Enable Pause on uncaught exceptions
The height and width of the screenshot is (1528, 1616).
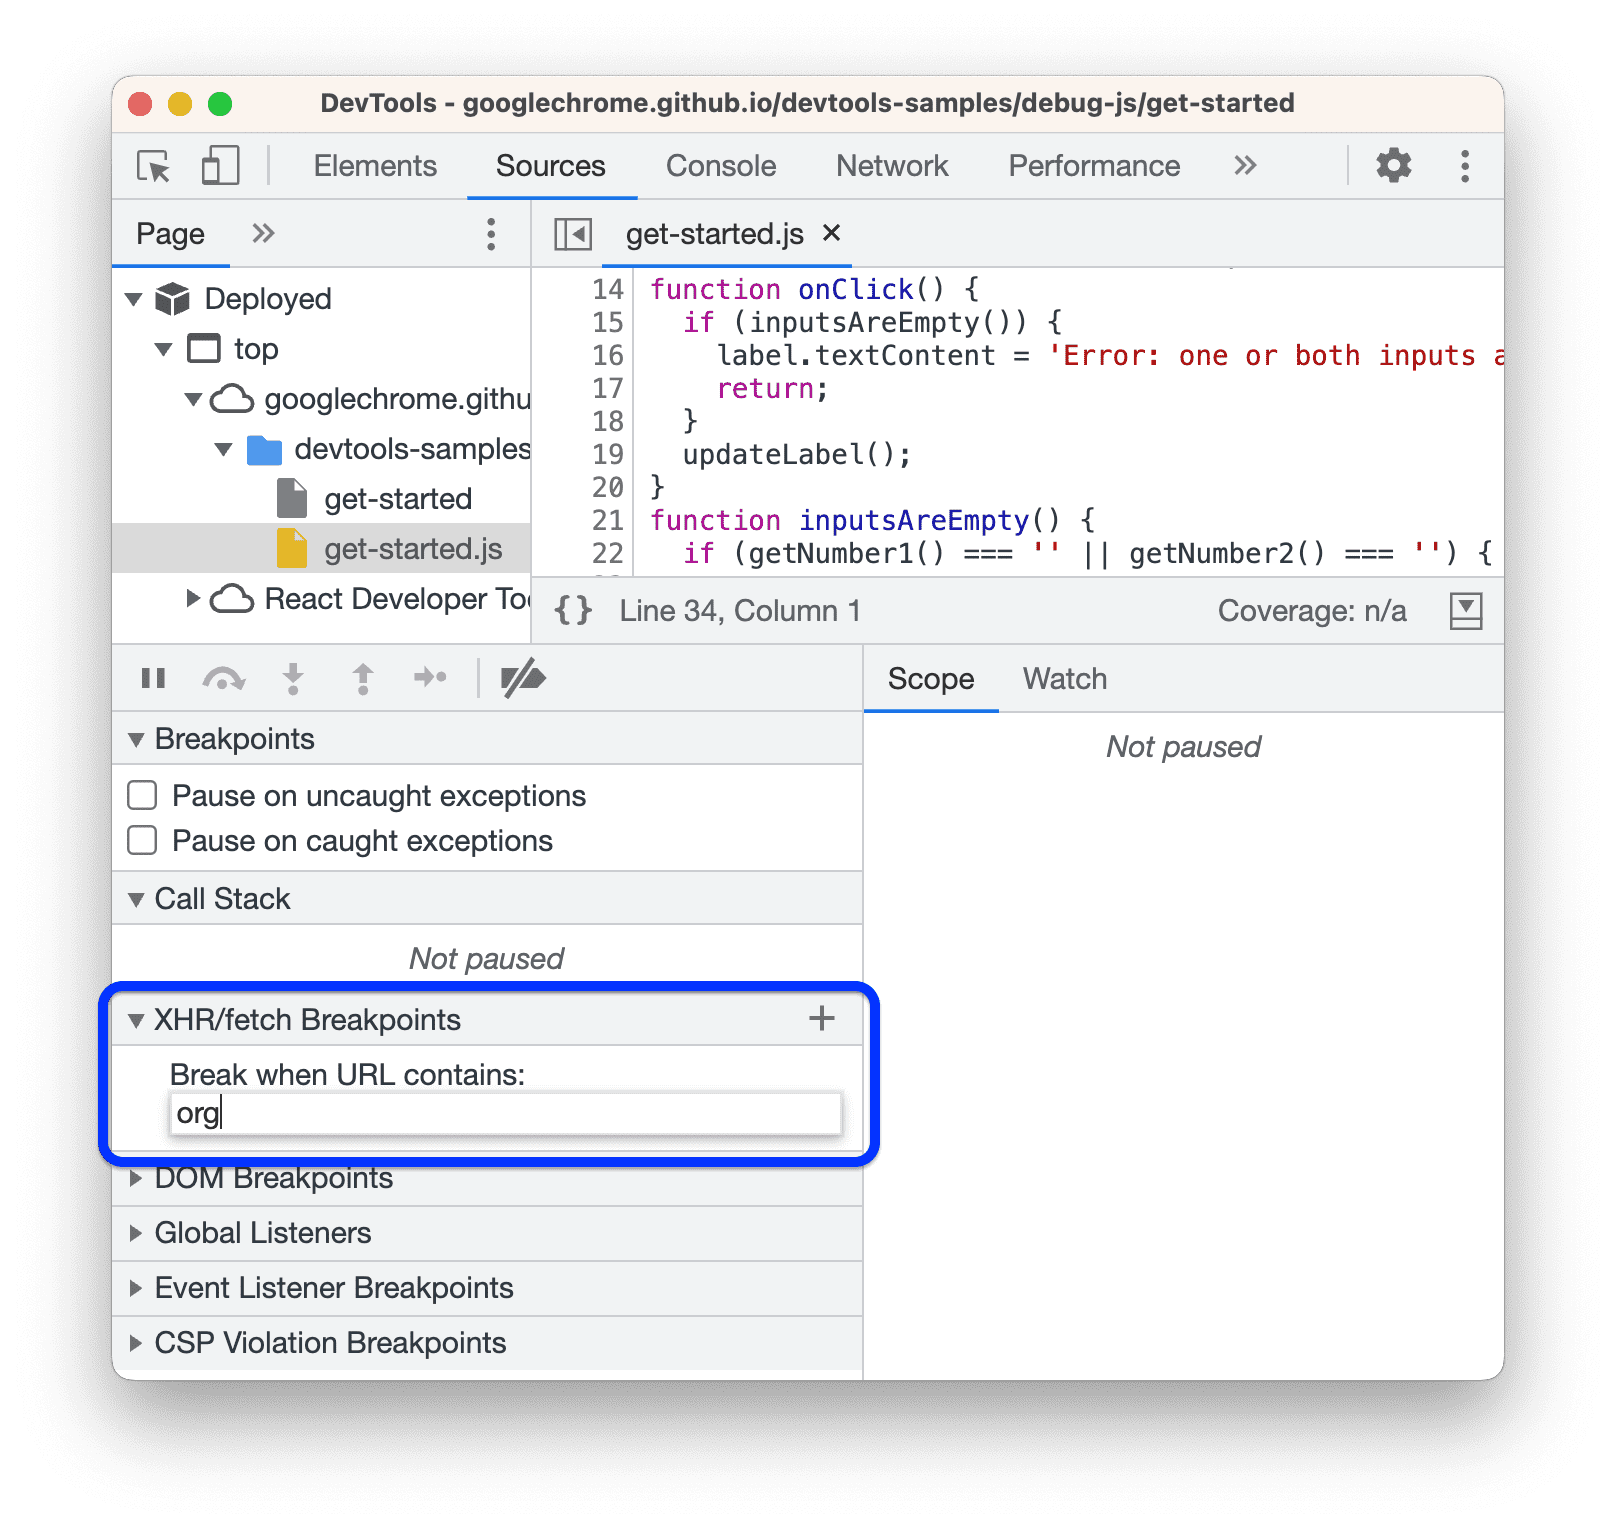tap(141, 795)
